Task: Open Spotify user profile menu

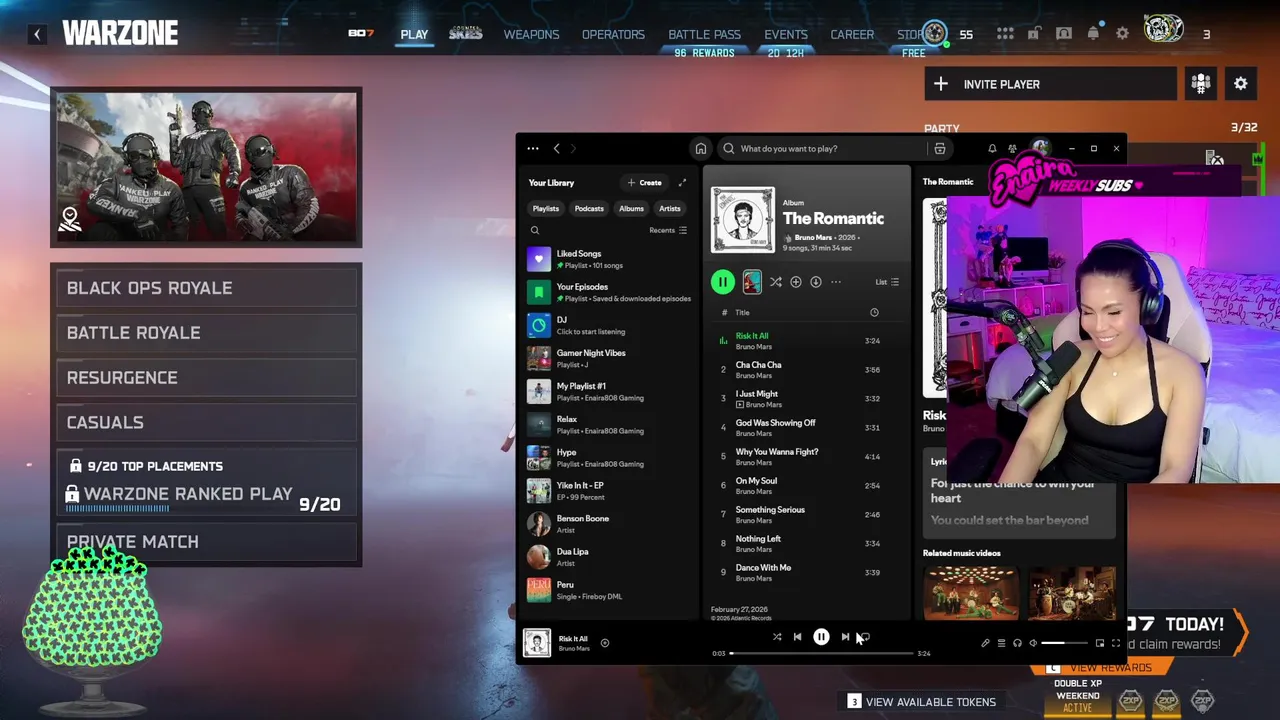Action: (1040, 148)
